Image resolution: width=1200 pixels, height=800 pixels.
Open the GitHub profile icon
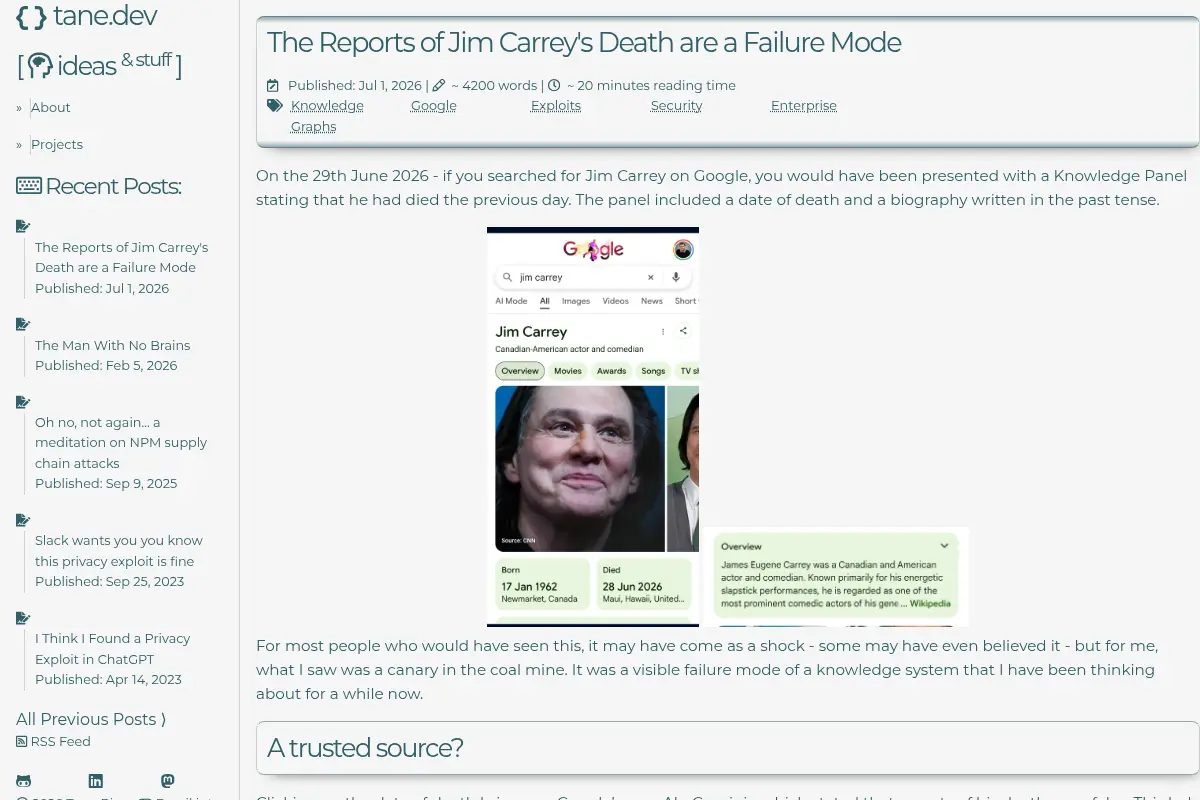click(23, 781)
